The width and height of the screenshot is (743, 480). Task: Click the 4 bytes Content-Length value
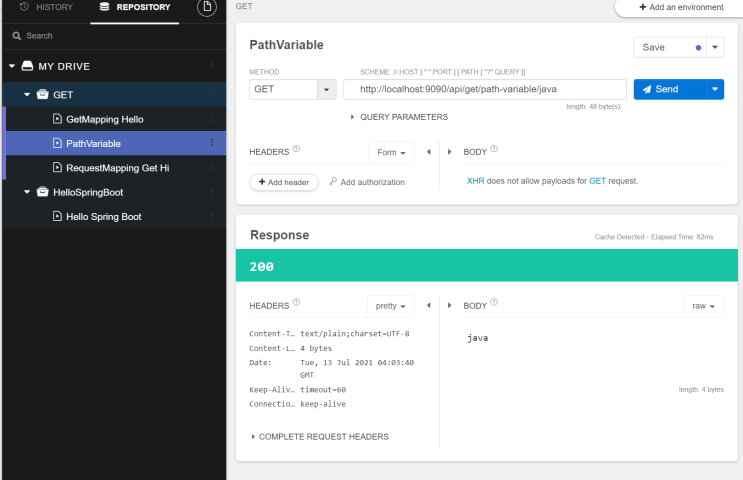click(x=316, y=348)
